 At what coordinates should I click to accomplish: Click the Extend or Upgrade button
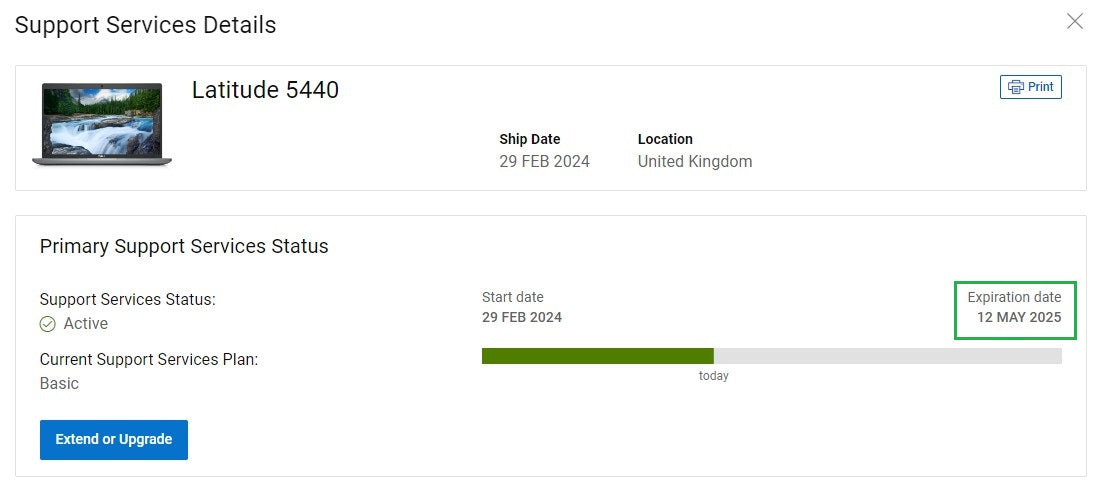point(114,440)
